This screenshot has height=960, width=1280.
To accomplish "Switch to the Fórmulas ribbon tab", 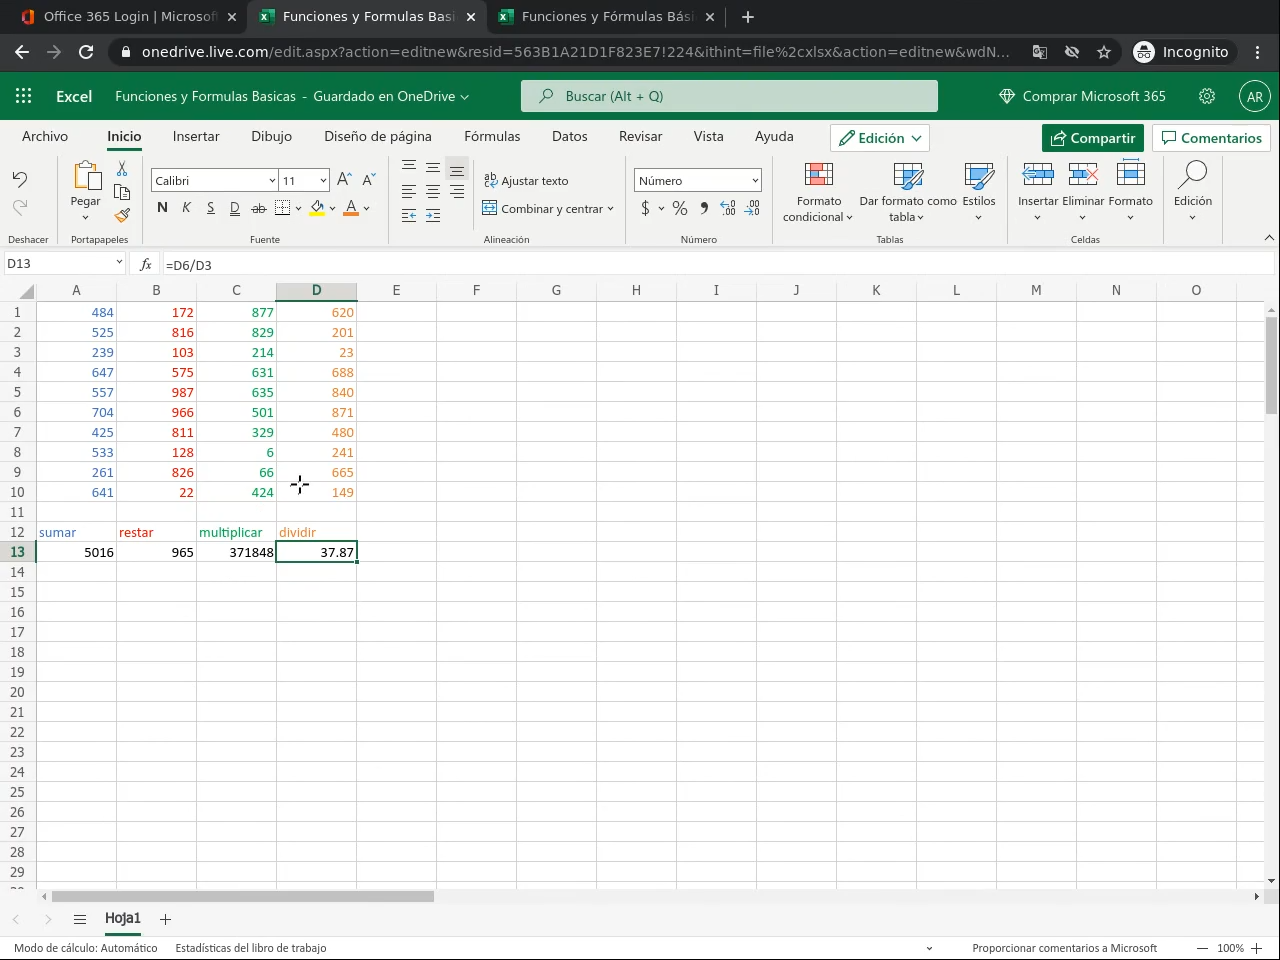I will click(492, 137).
